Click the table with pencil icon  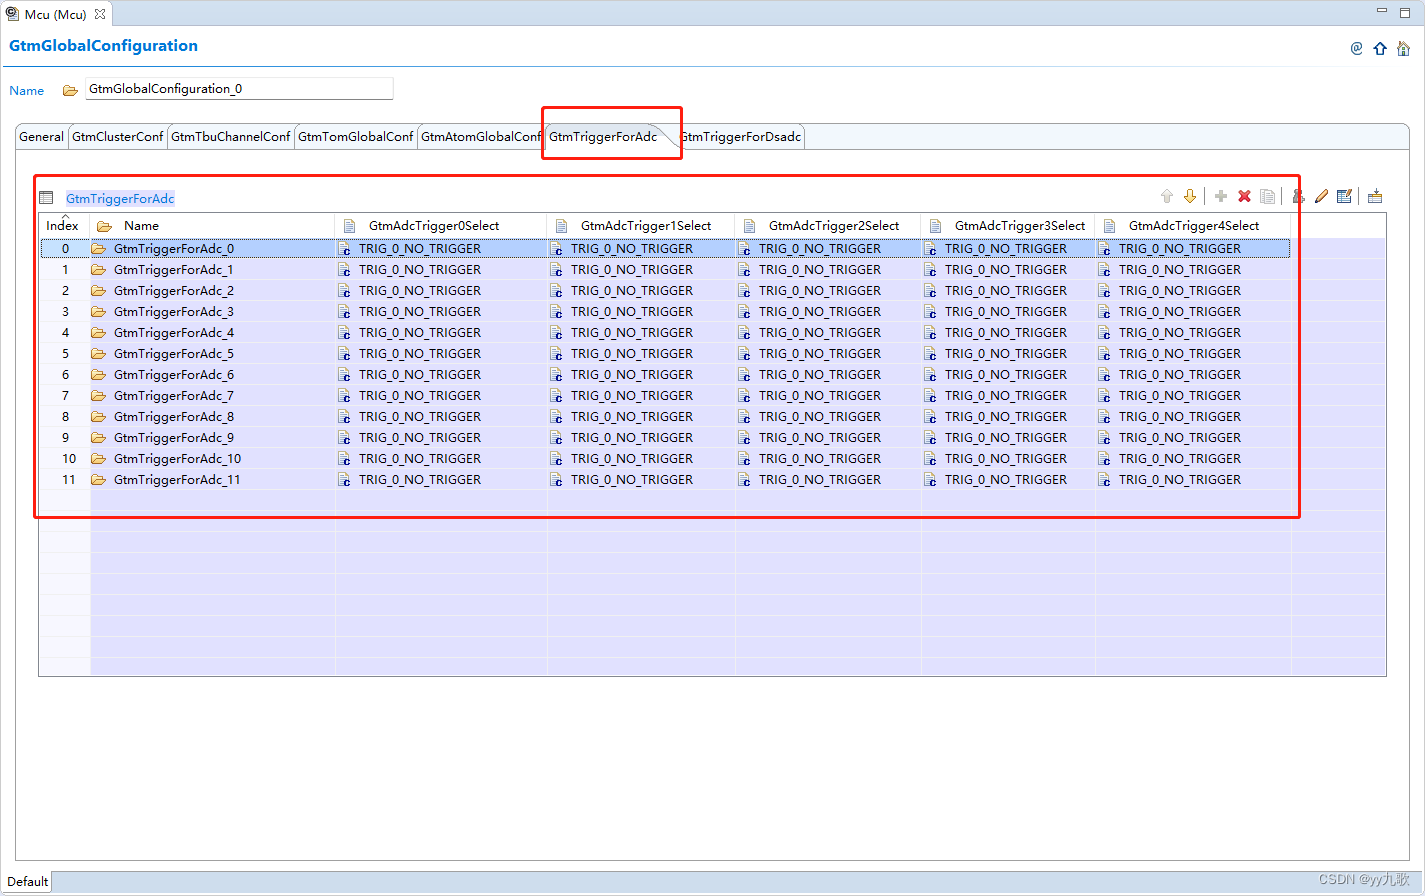[1344, 197]
